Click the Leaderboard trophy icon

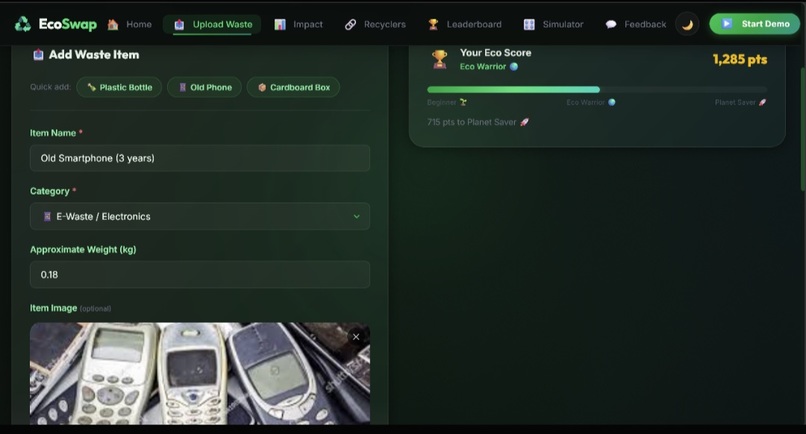[x=433, y=24]
